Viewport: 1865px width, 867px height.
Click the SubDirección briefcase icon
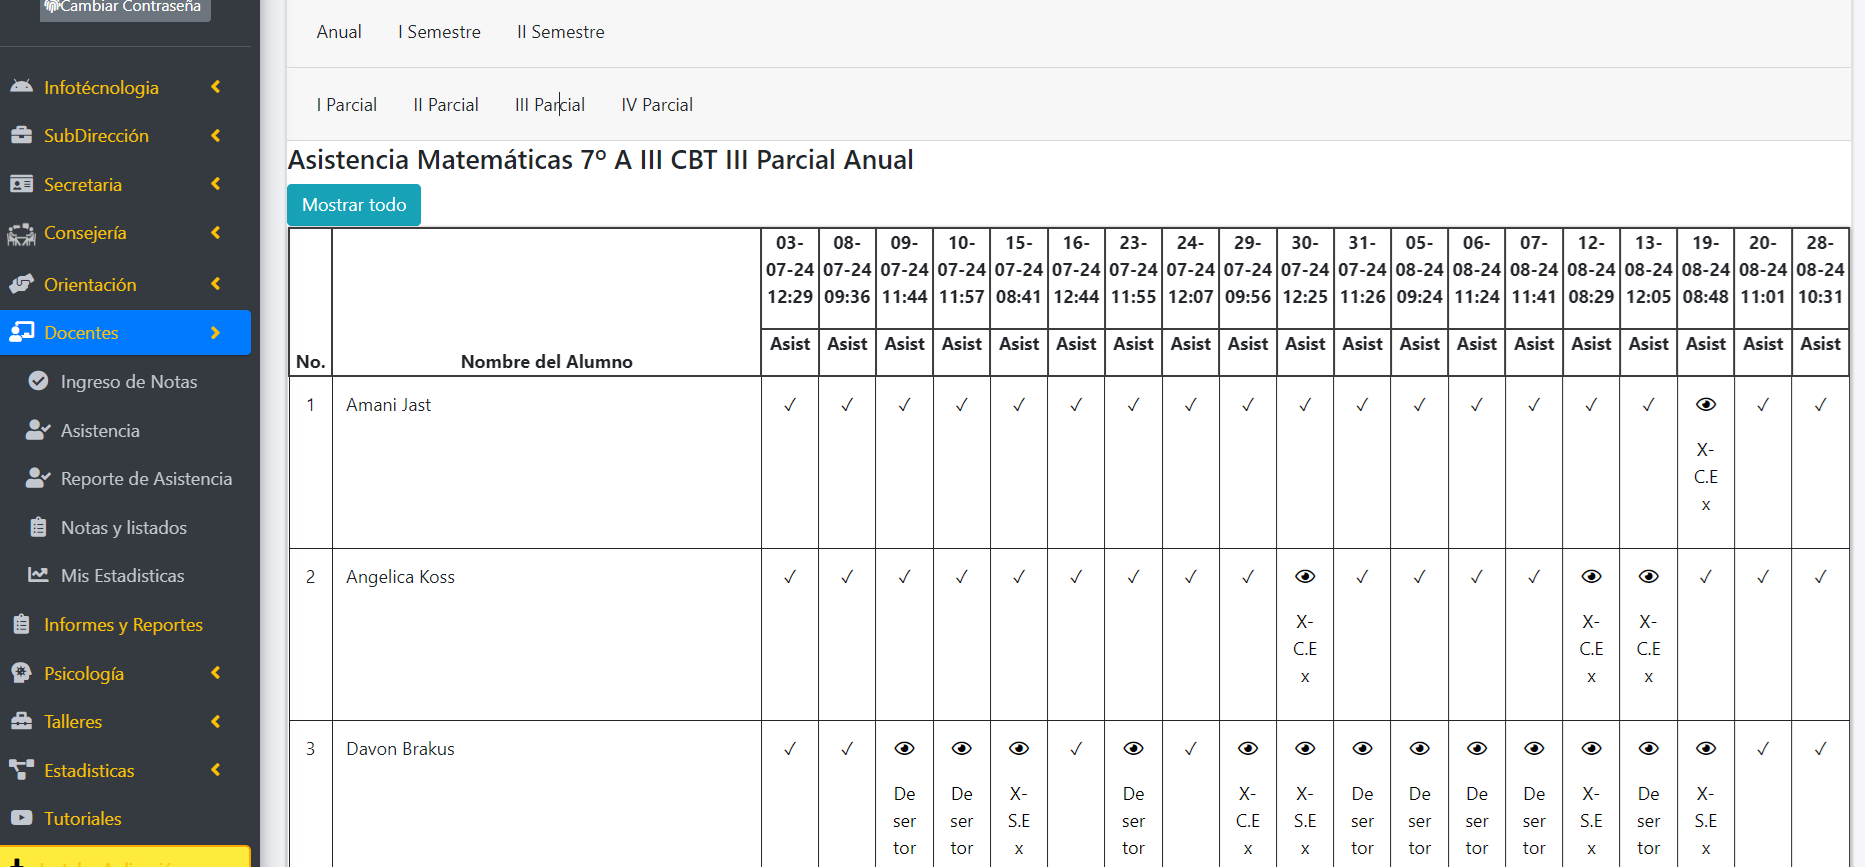21,135
